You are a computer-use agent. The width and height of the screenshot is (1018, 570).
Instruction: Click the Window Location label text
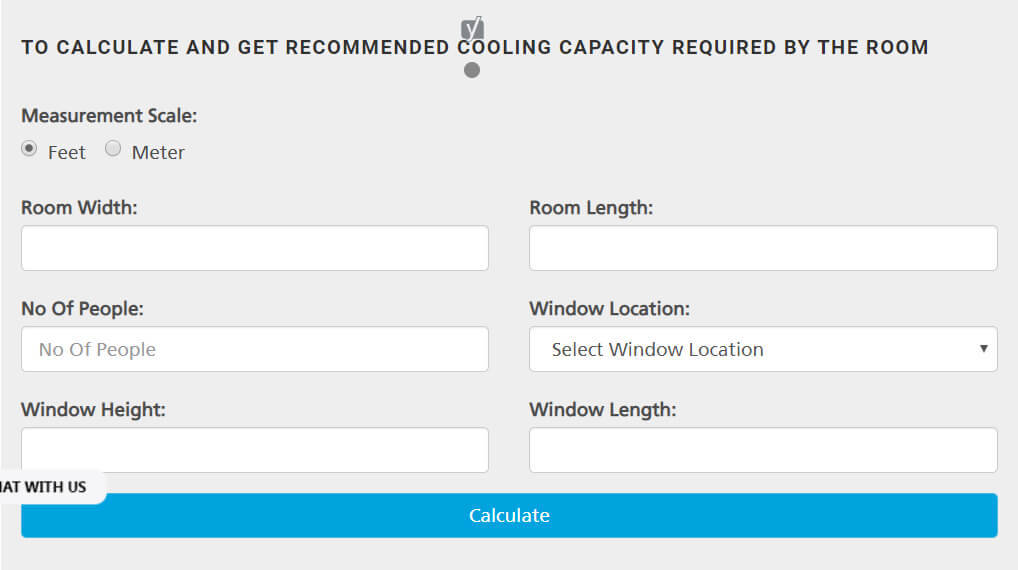pos(609,308)
